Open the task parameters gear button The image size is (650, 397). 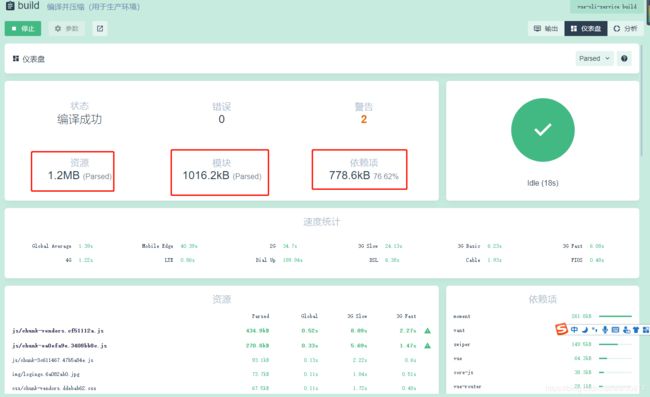coord(67,29)
